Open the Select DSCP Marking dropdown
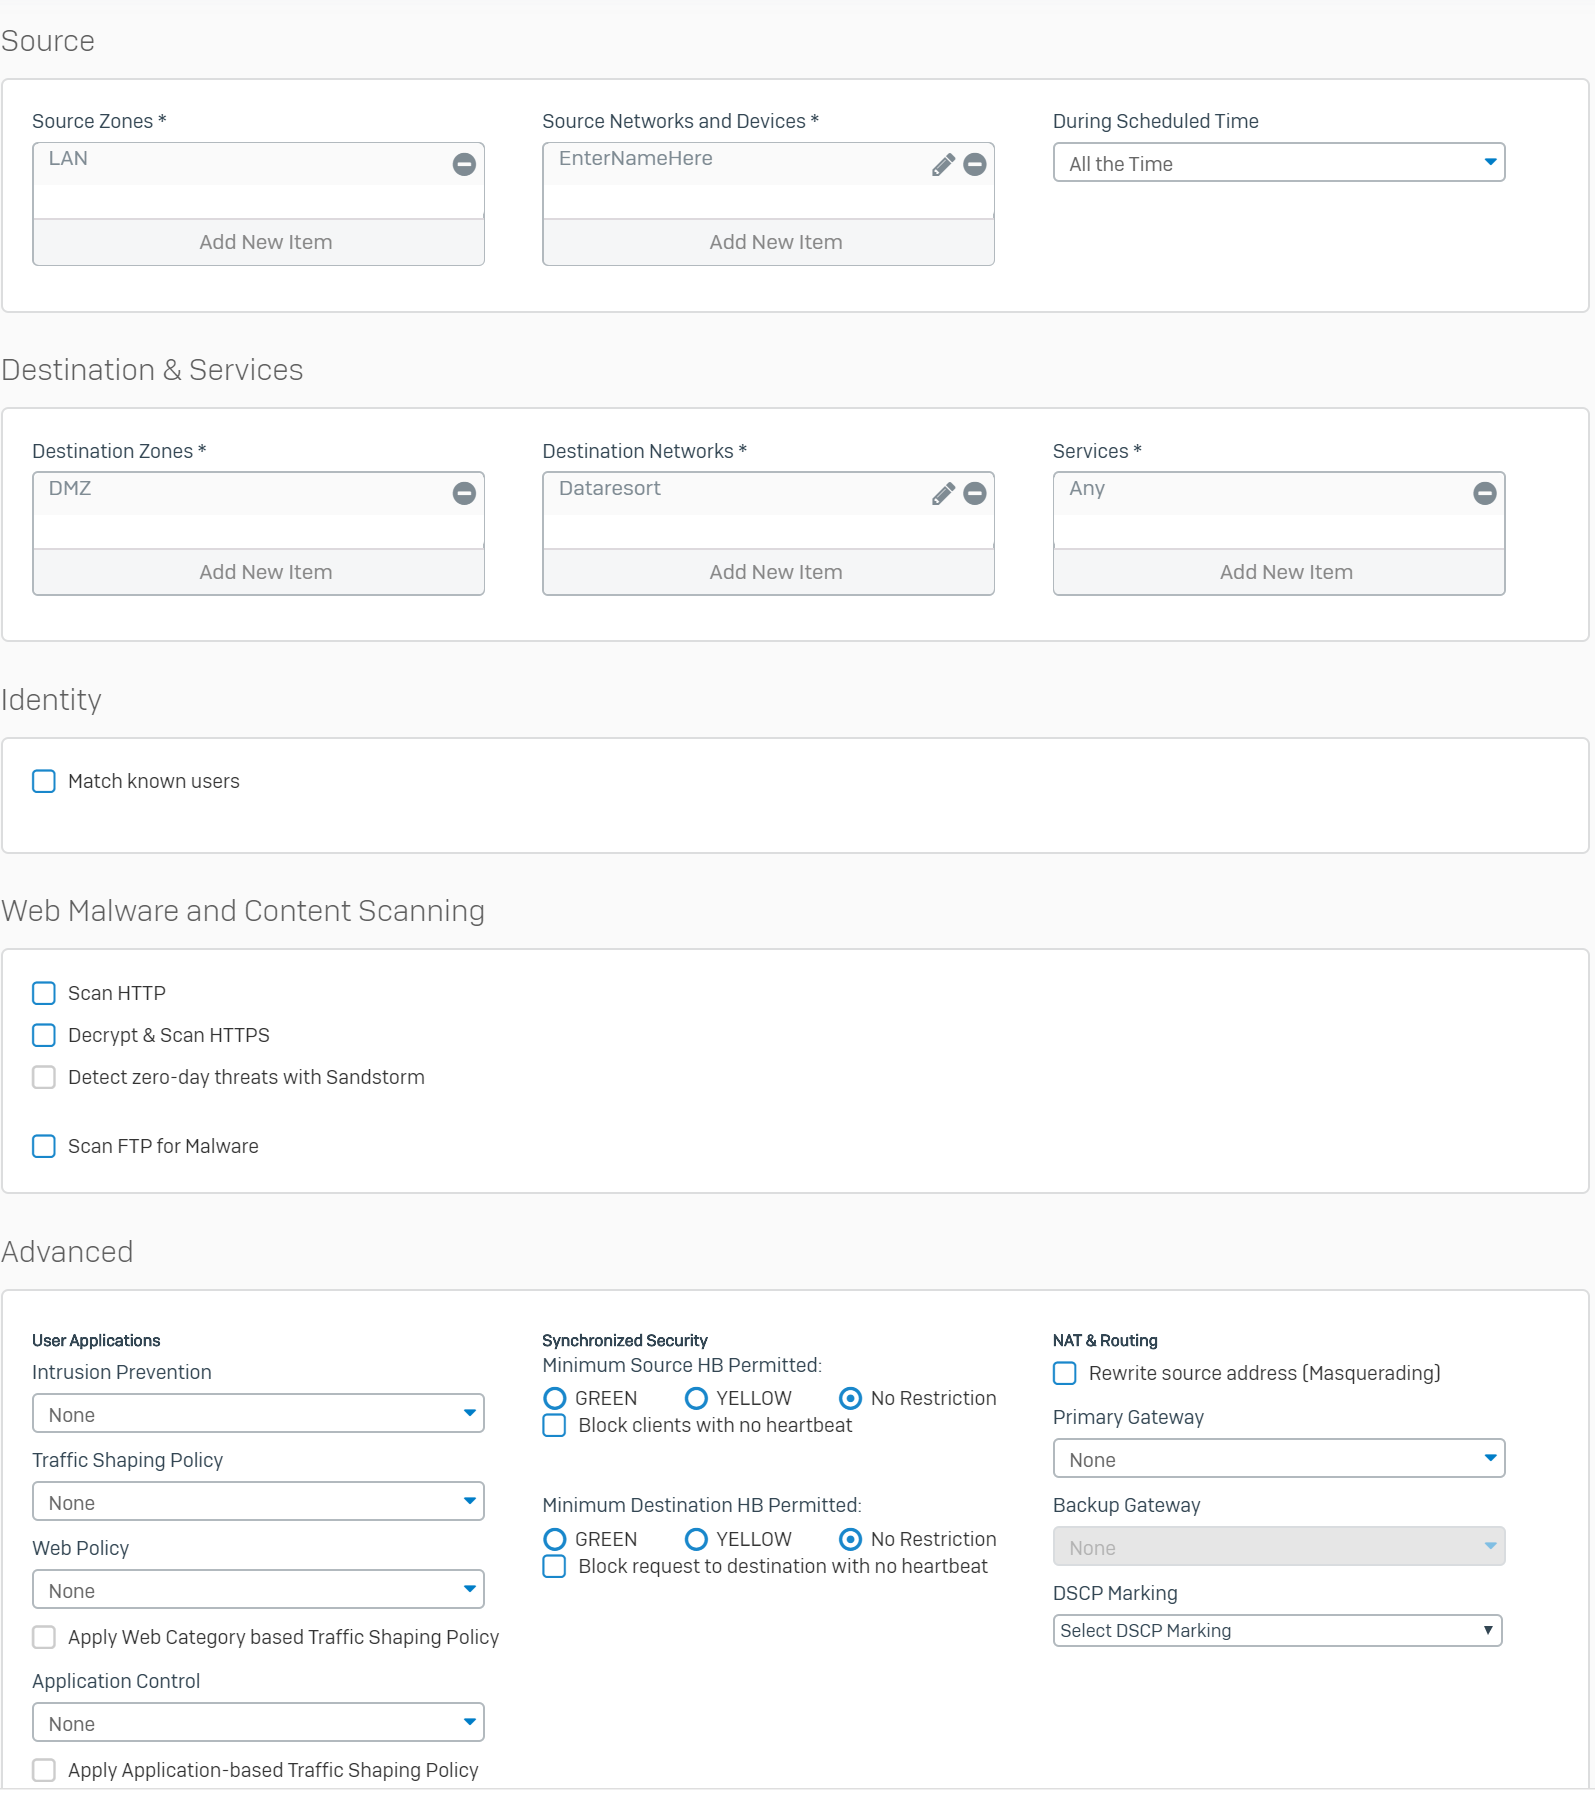Screen dimensions: 1595x1798 1278,1631
